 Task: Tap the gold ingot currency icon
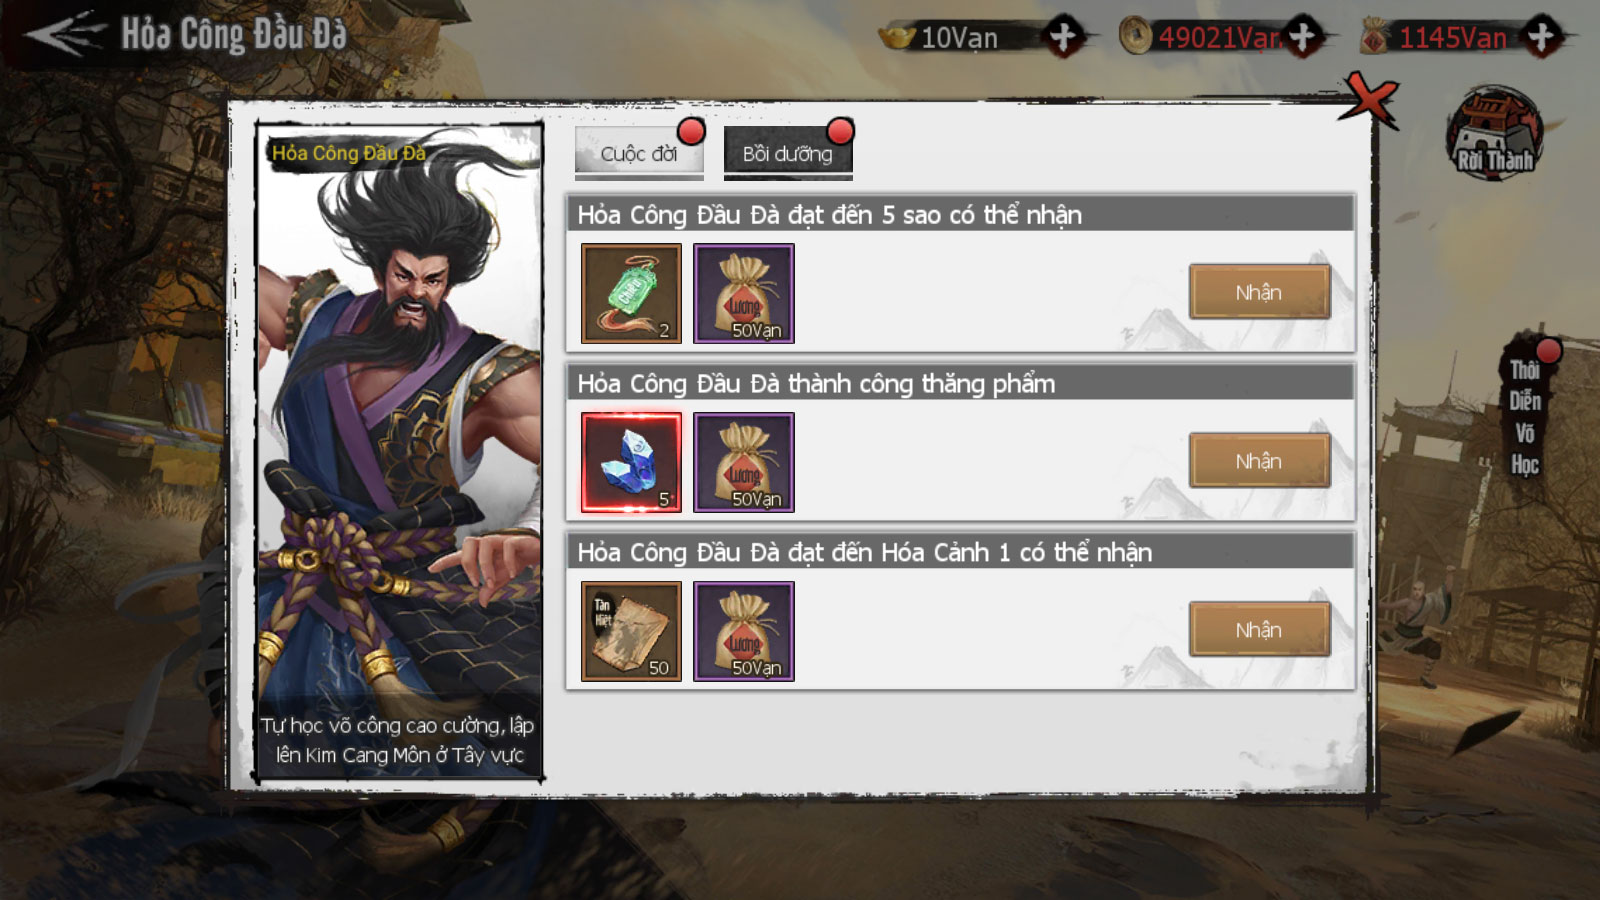click(x=897, y=37)
